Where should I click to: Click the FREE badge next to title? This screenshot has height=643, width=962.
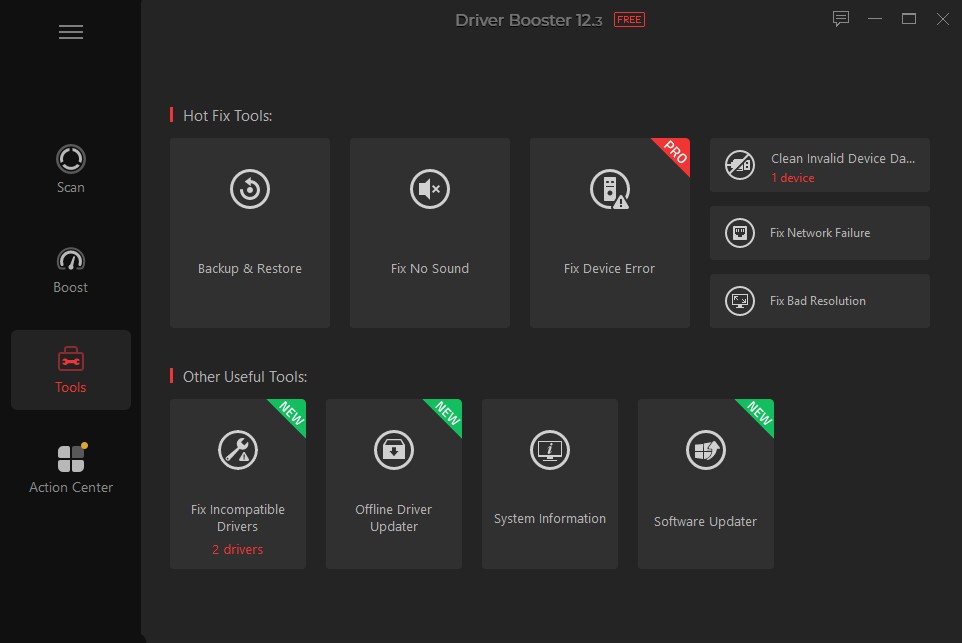(x=629, y=19)
